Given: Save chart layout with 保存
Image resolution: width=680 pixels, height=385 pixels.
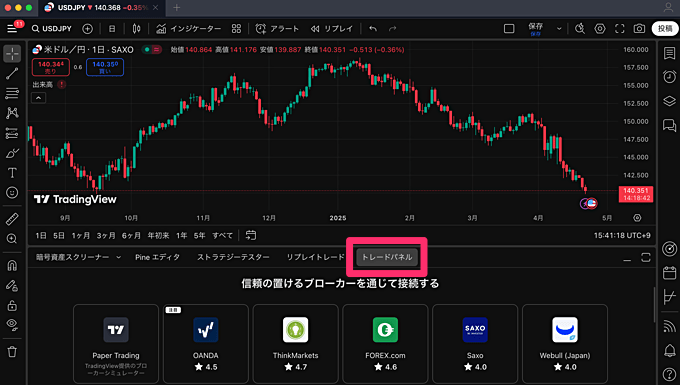Looking at the screenshot, I should pos(536,29).
